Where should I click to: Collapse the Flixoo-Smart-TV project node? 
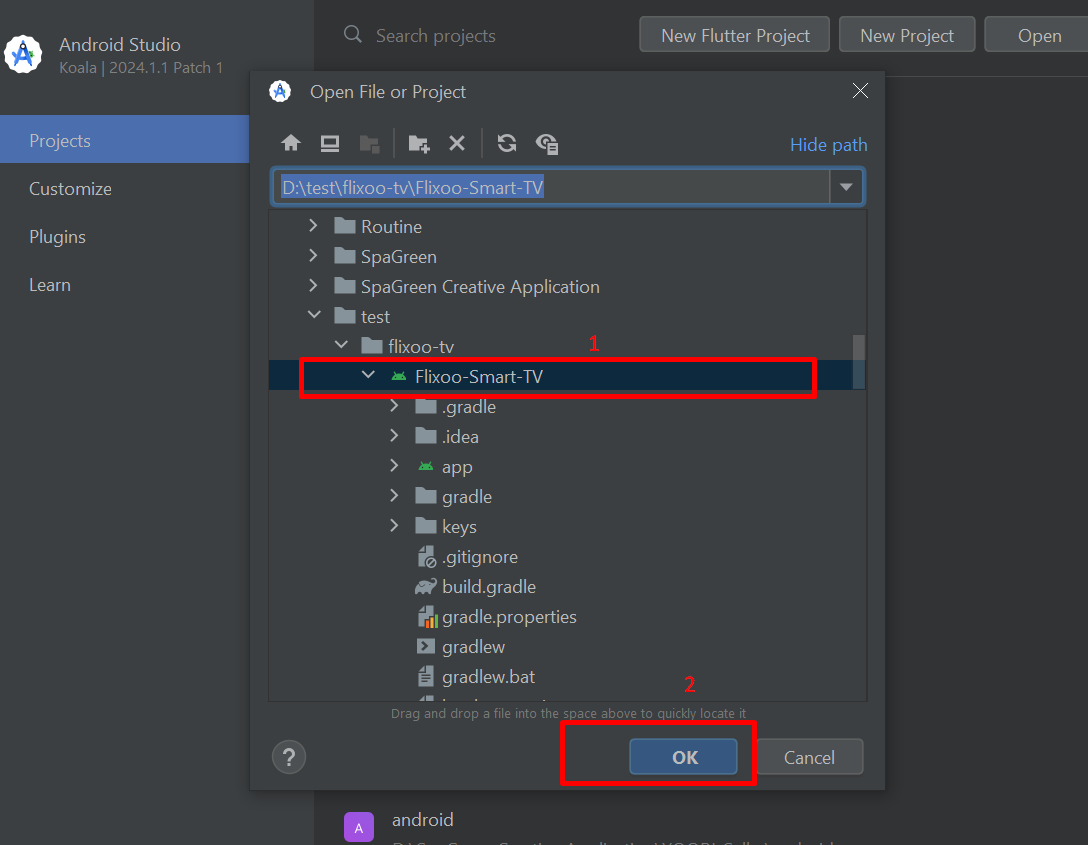368,375
